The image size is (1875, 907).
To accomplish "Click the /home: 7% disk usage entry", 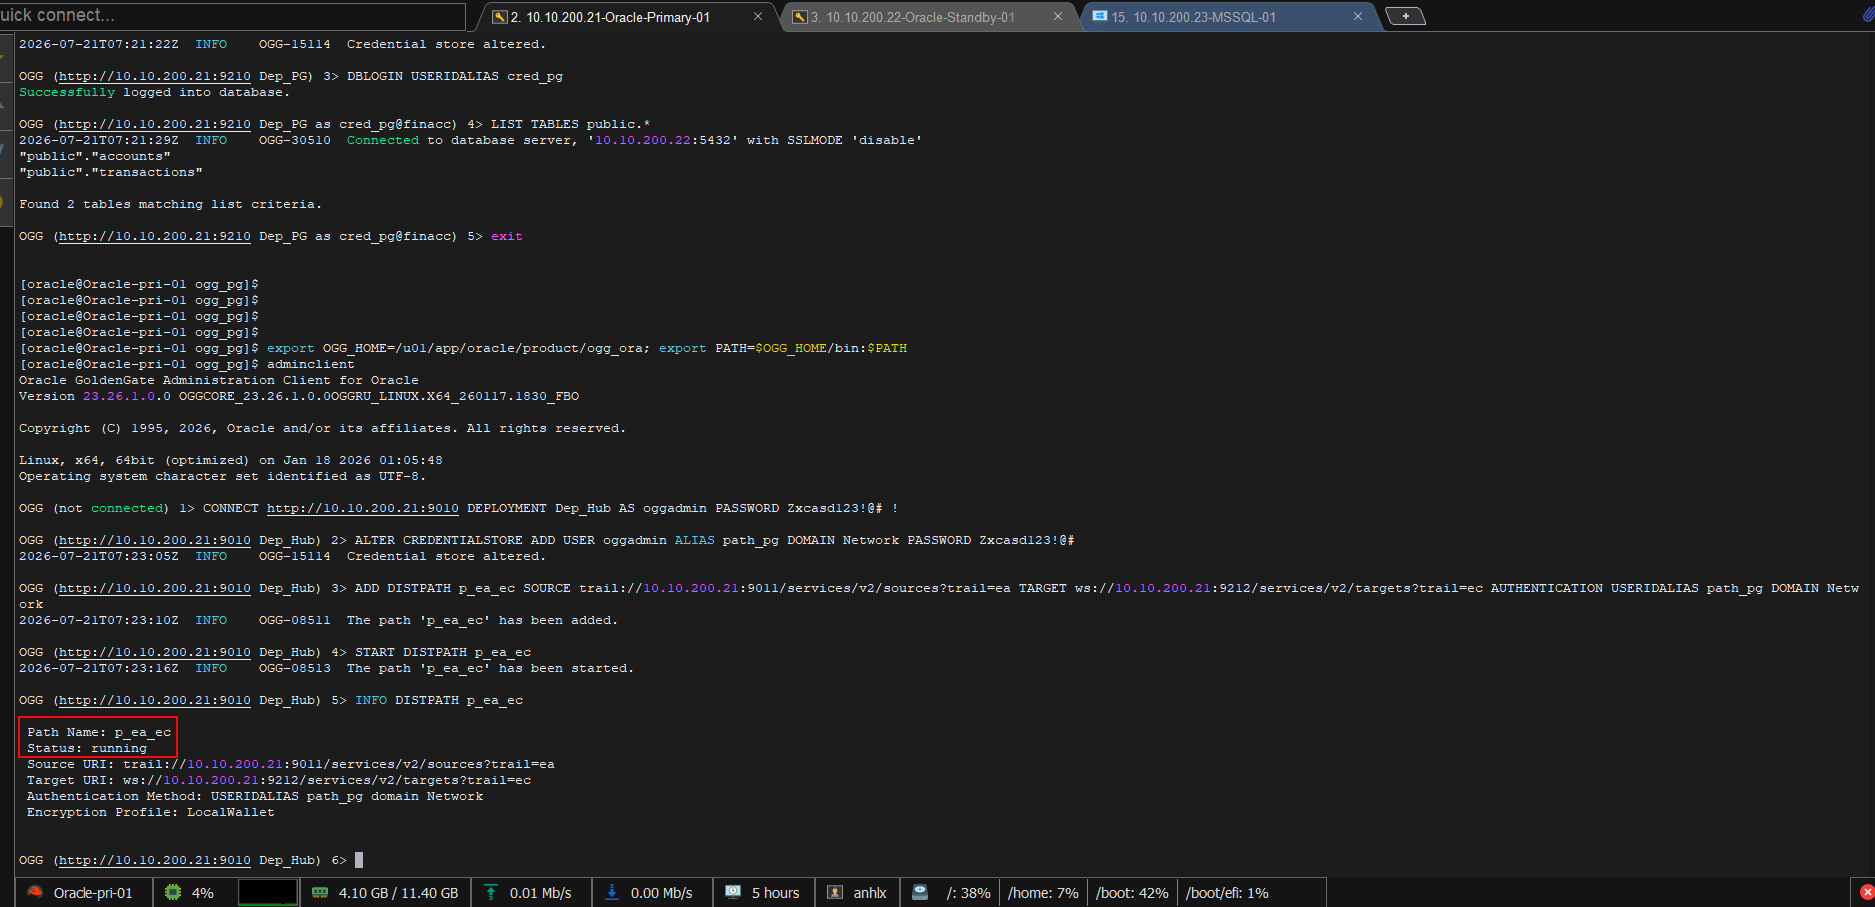I will (x=1043, y=893).
